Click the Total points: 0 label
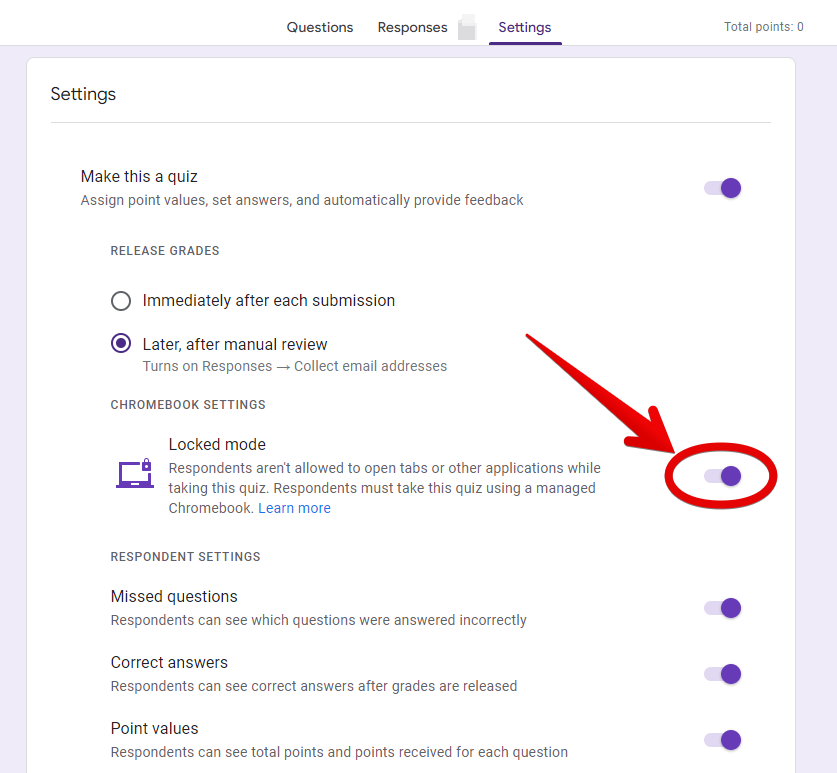Screen dimensions: 837x773 [x=763, y=27]
